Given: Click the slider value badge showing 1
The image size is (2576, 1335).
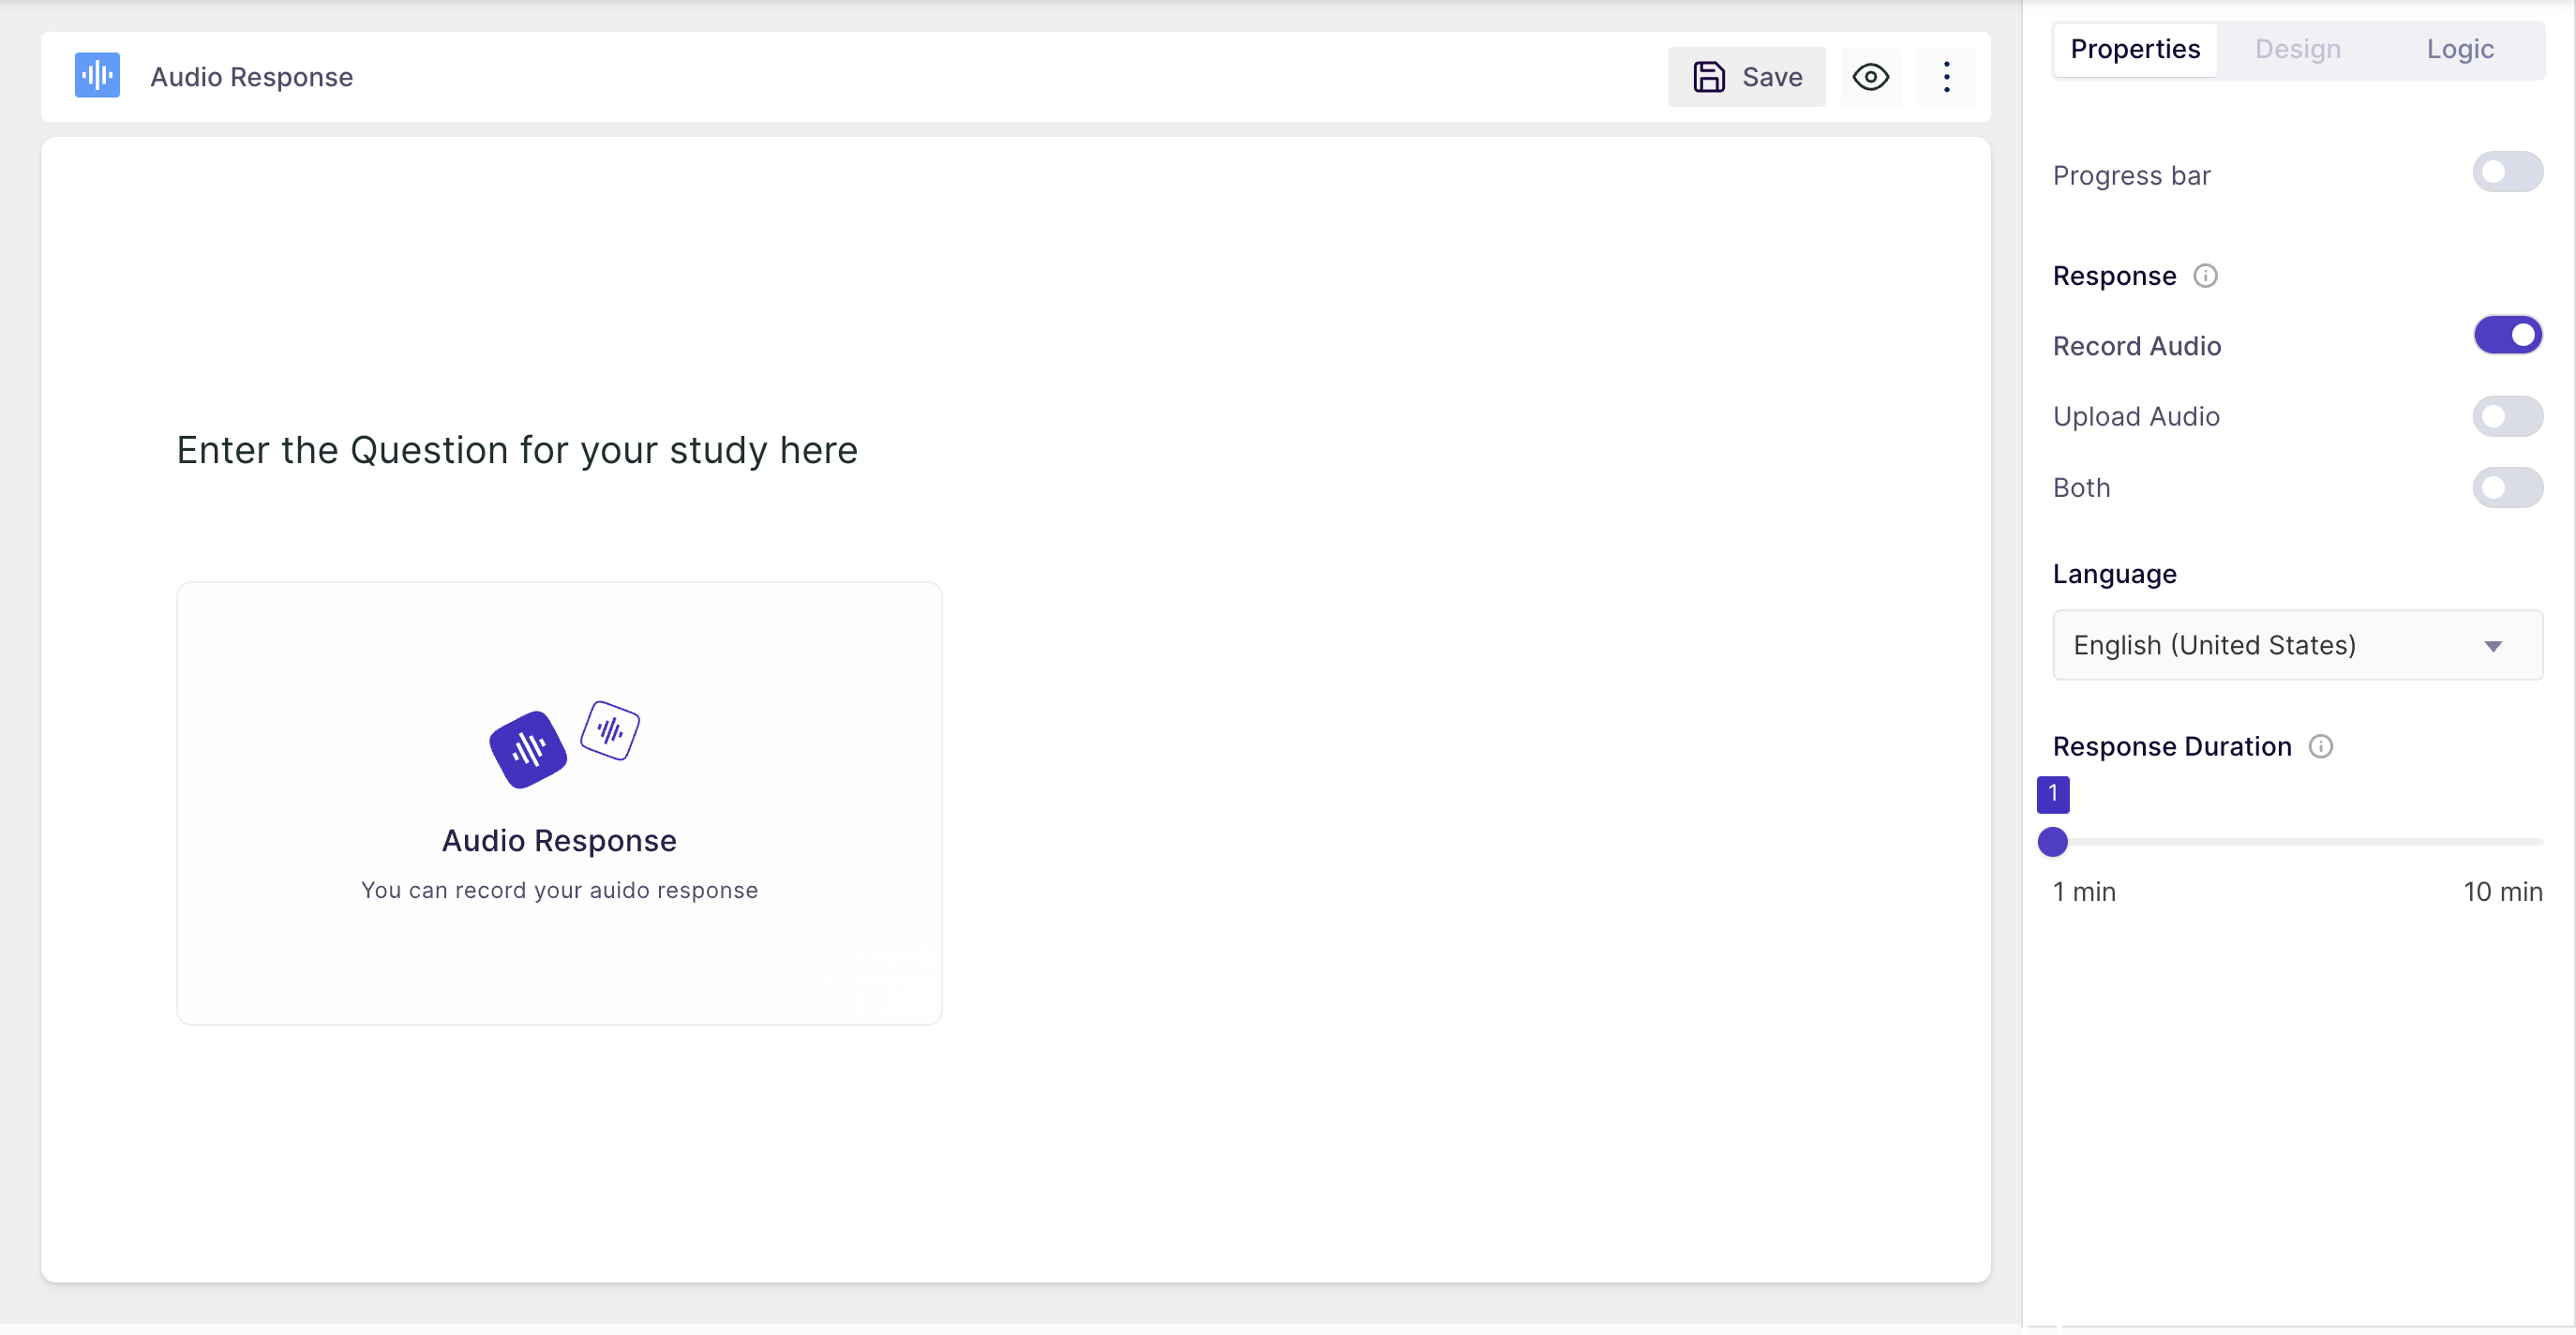Looking at the screenshot, I should coord(2052,794).
